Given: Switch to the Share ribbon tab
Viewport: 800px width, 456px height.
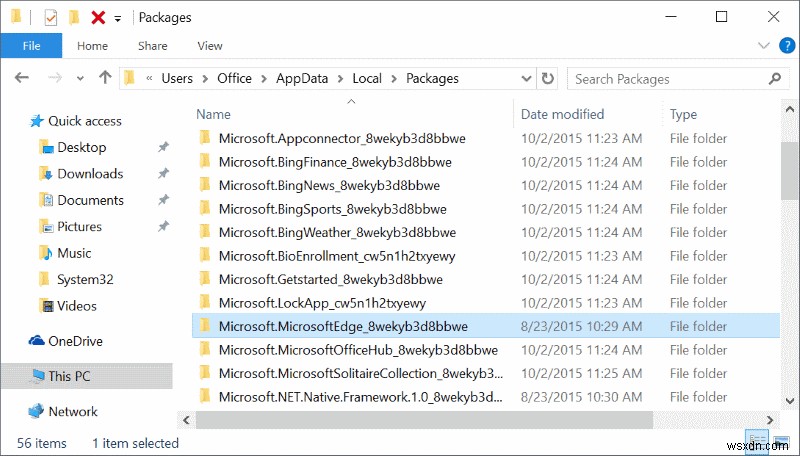Looking at the screenshot, I should point(153,46).
